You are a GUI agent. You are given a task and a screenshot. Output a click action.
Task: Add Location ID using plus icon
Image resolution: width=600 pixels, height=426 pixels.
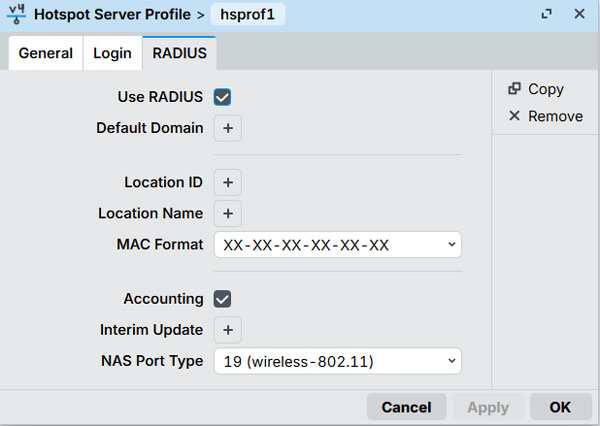tap(227, 182)
